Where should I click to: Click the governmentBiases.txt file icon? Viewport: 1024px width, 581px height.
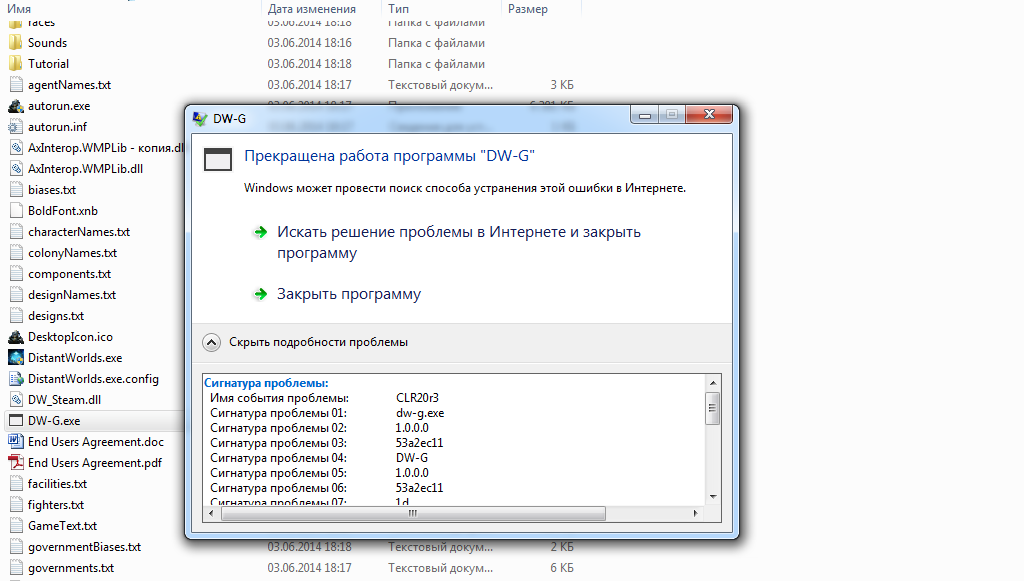[16, 547]
